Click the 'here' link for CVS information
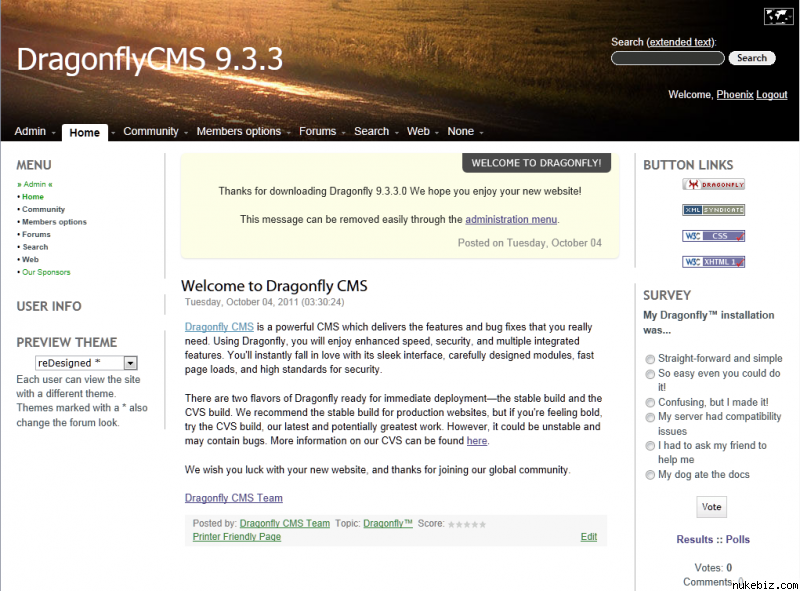The width and height of the screenshot is (800, 591). (477, 440)
